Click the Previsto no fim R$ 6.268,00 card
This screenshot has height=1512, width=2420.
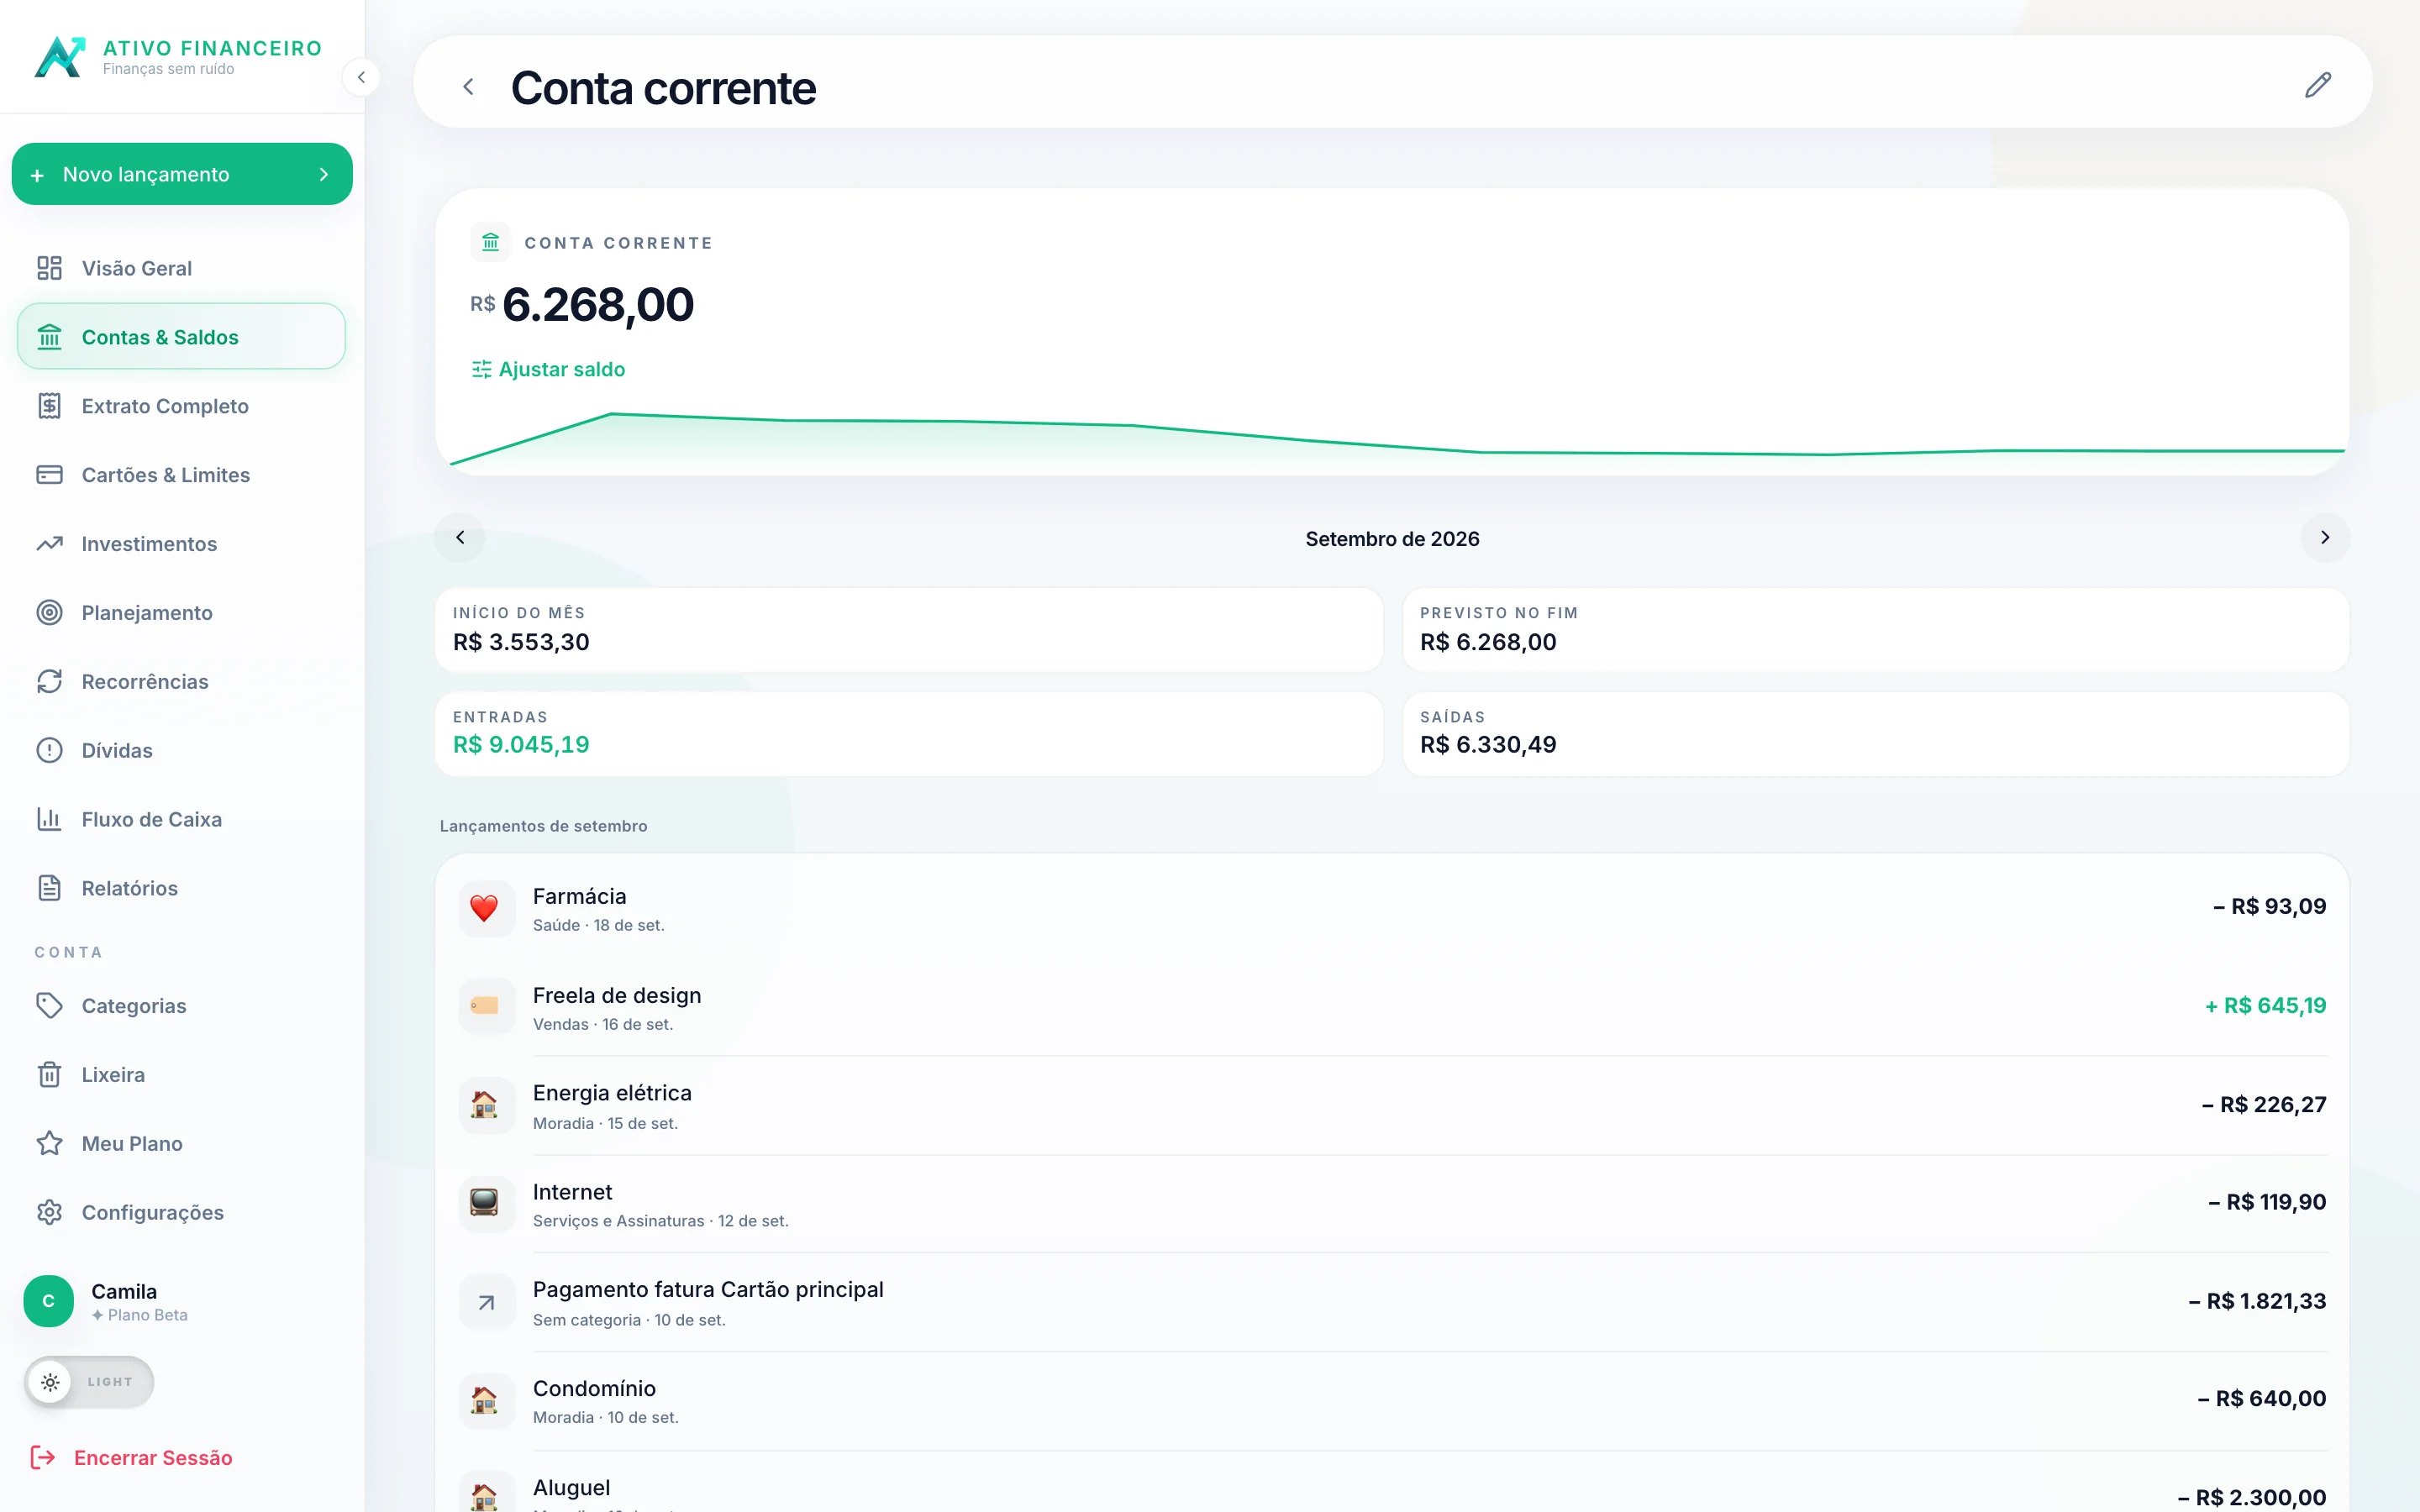[x=1876, y=630]
